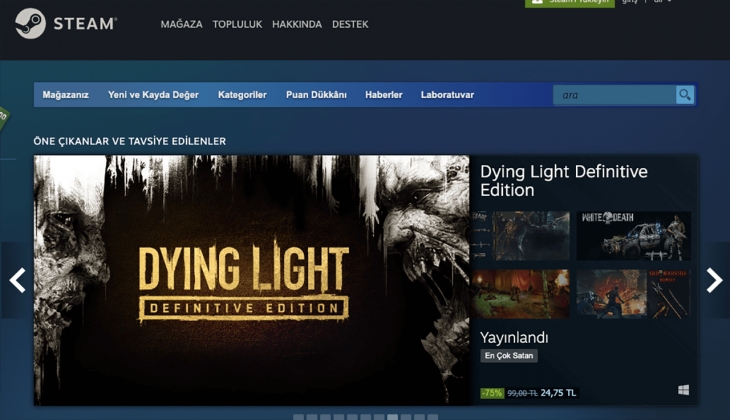Show the previous featured game
This screenshot has width=730, height=420.
17,280
